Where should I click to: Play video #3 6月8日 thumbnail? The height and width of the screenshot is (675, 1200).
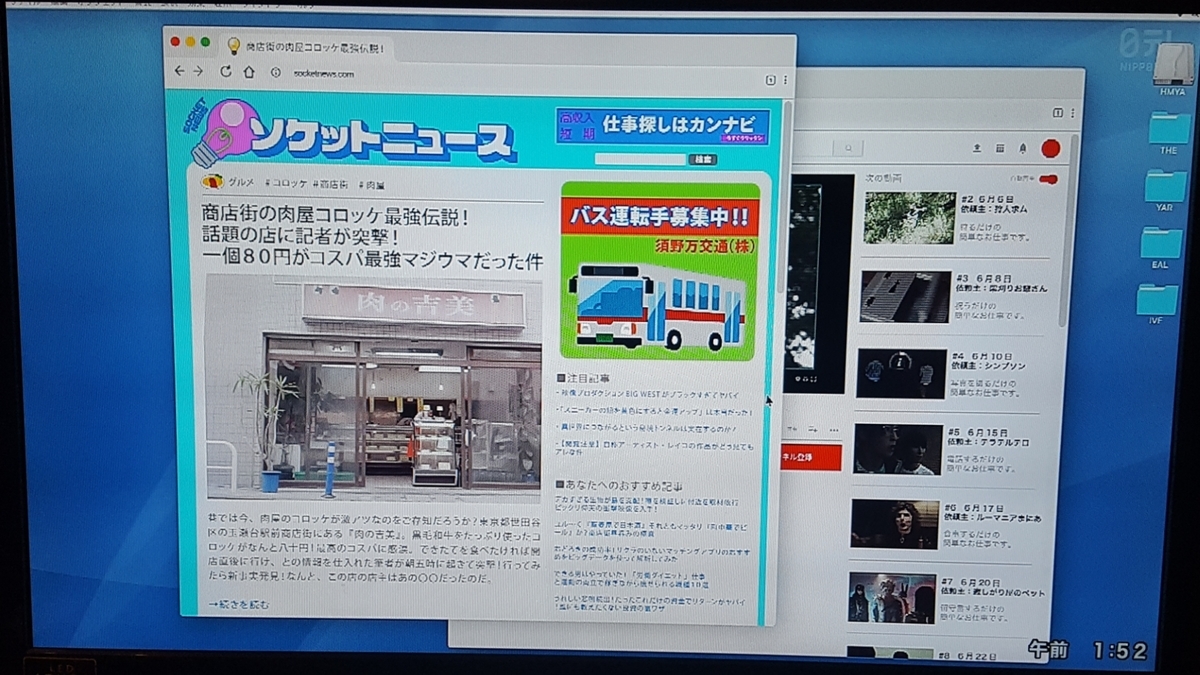point(905,297)
